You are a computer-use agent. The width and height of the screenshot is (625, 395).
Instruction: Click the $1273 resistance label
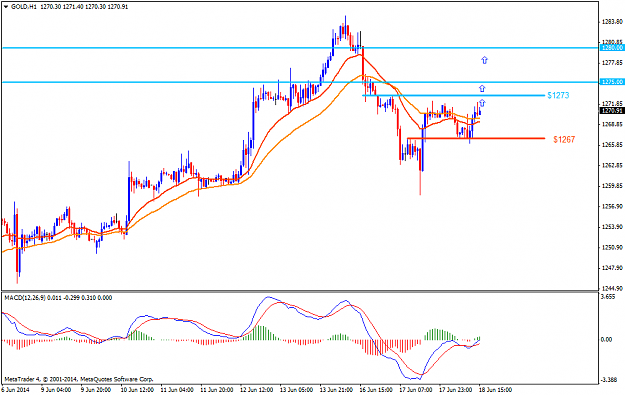tap(558, 95)
